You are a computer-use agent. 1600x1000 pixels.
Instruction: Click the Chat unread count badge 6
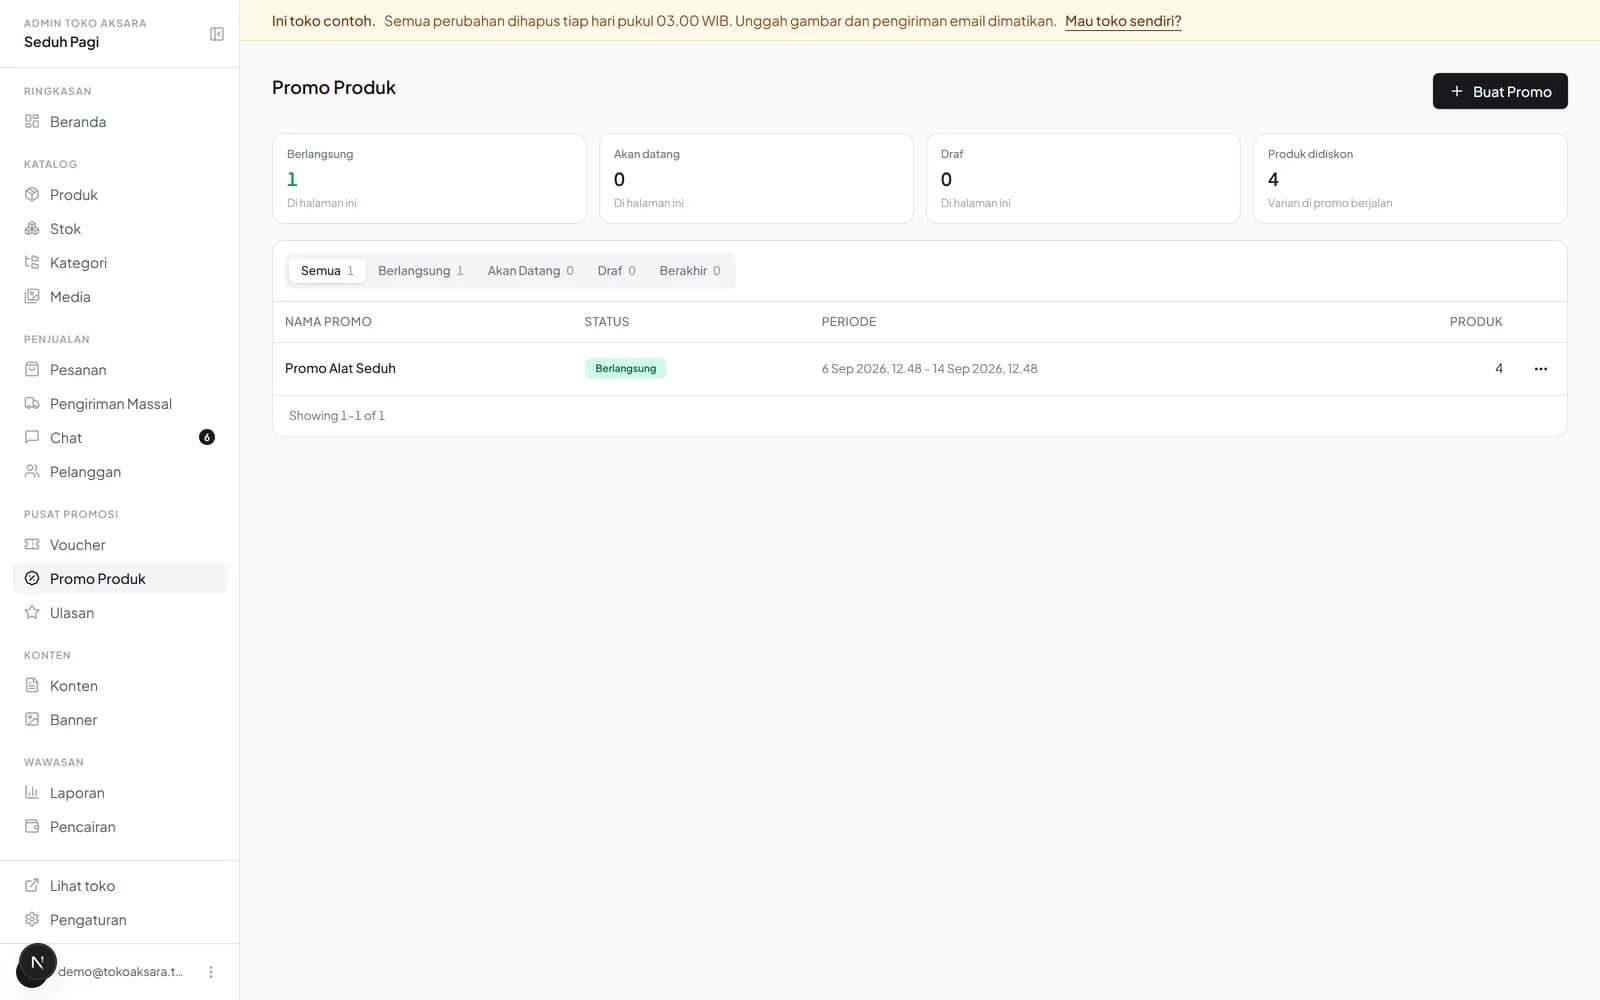pos(207,437)
